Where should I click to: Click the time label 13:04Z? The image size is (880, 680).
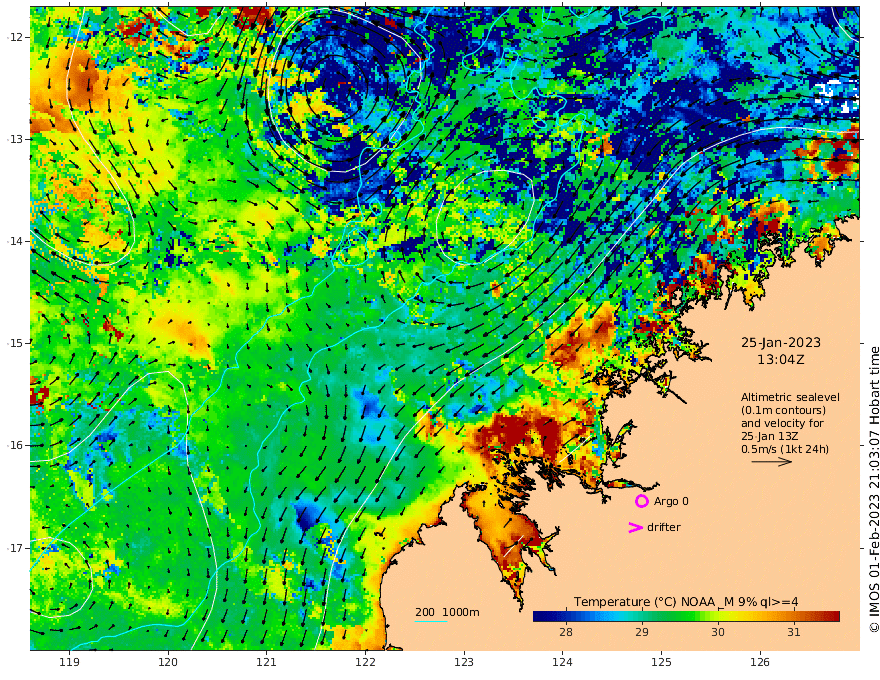point(781,360)
